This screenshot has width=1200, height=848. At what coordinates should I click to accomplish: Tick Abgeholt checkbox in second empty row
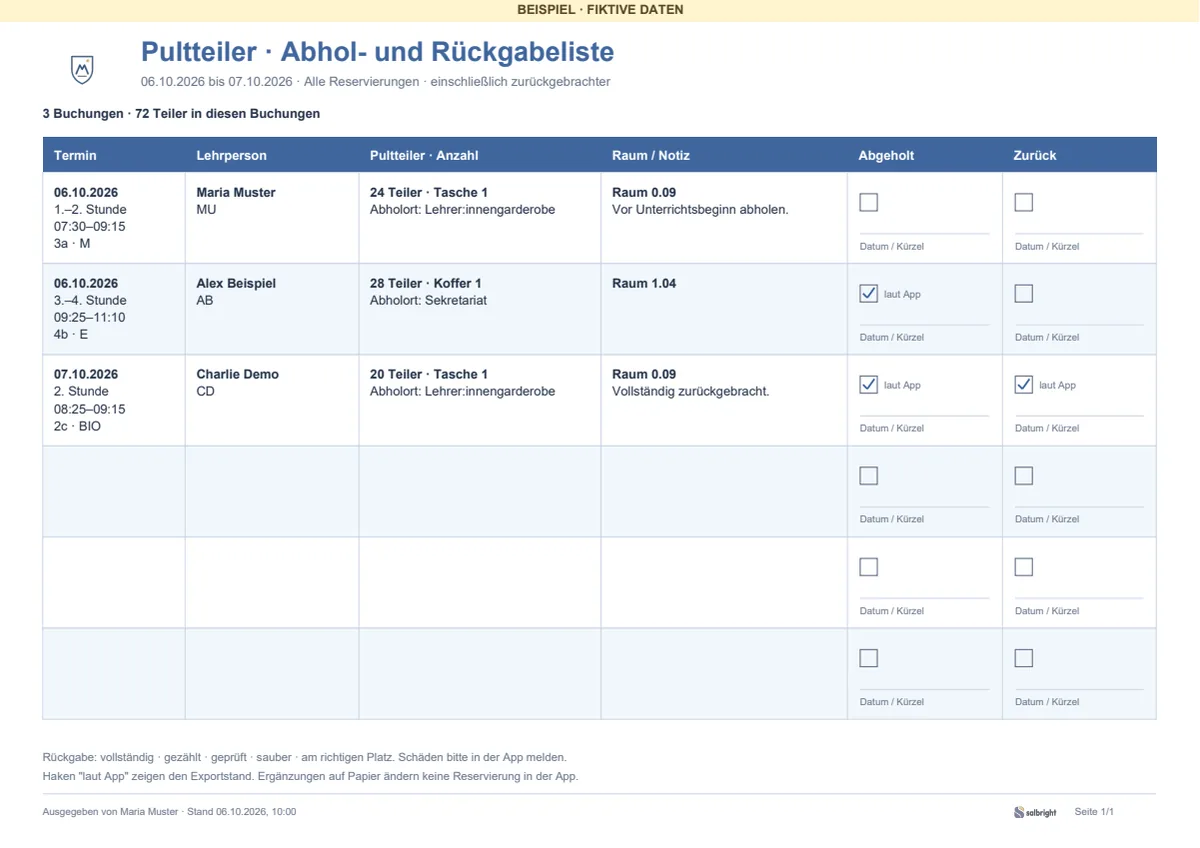[869, 567]
